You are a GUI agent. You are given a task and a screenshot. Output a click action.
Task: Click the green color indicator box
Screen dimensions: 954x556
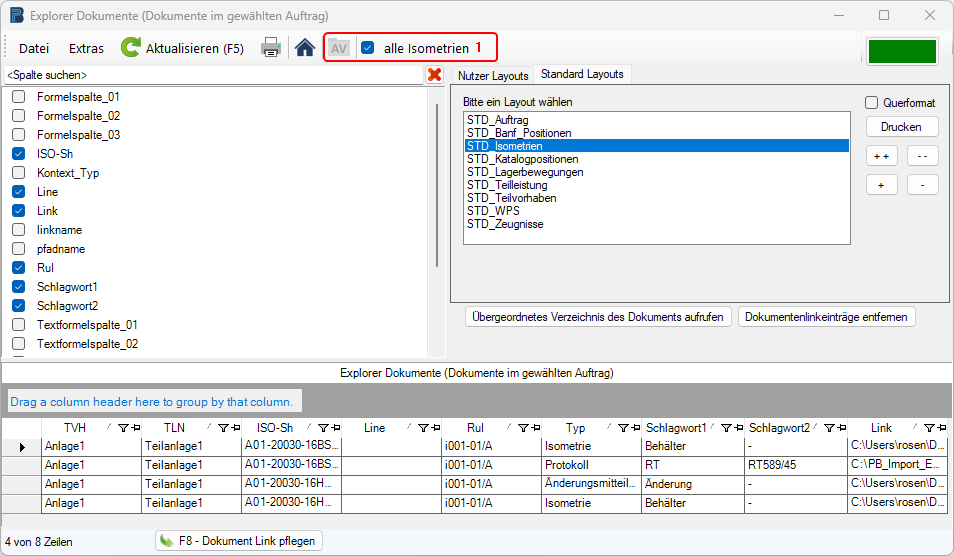(x=902, y=51)
